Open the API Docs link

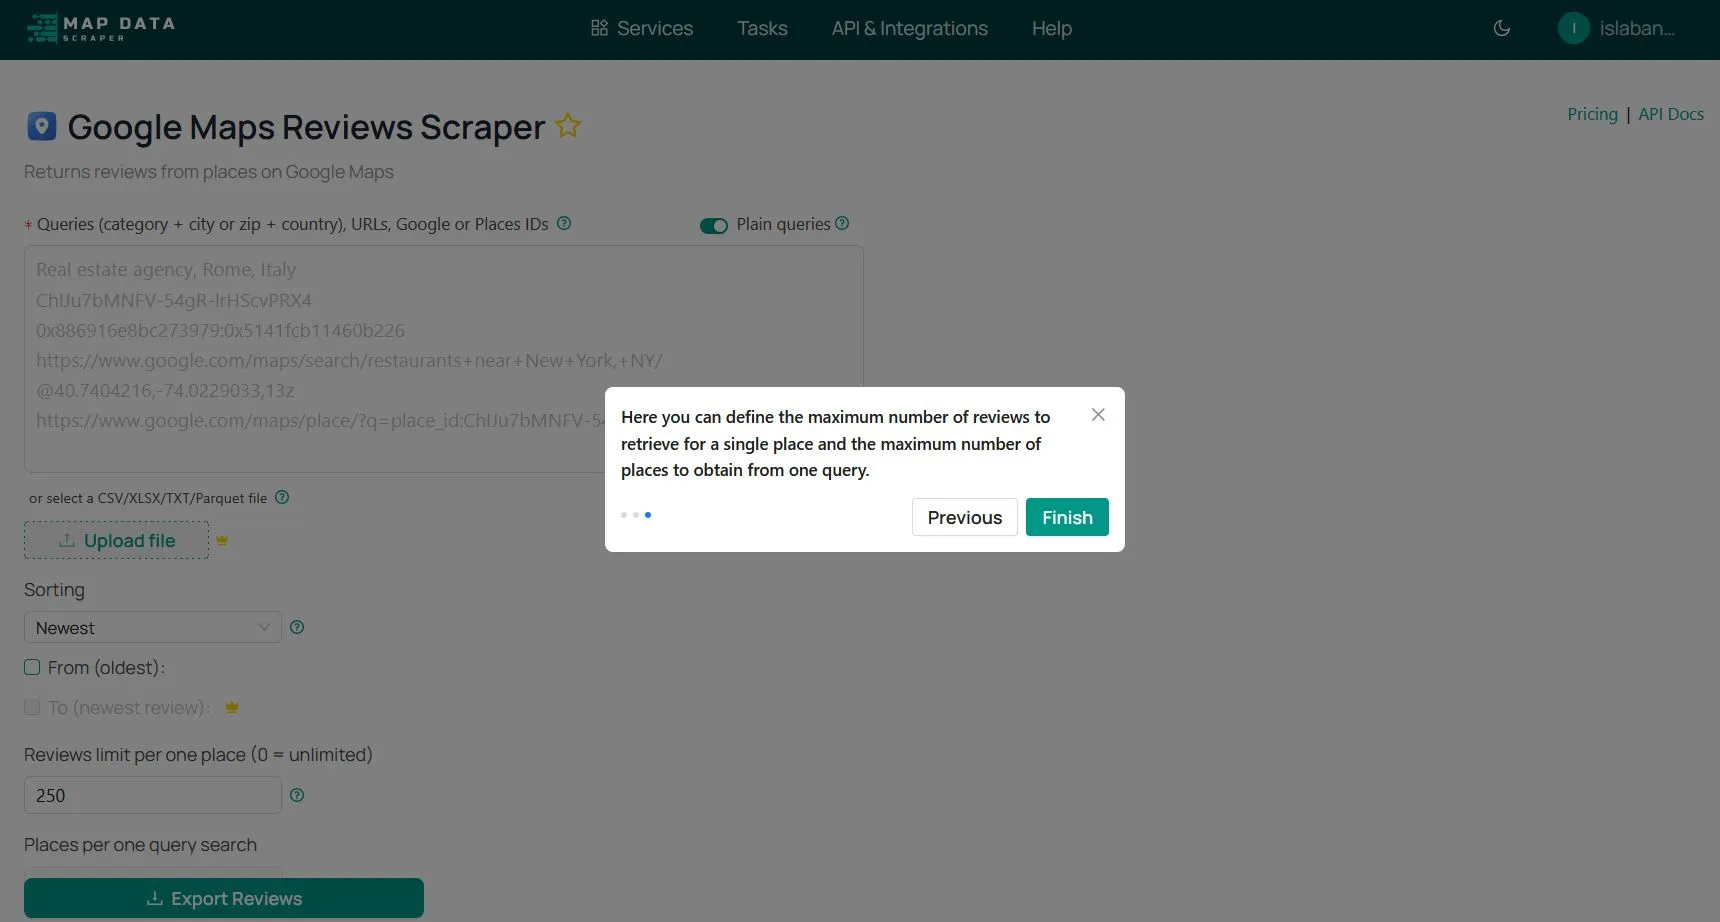pos(1670,114)
